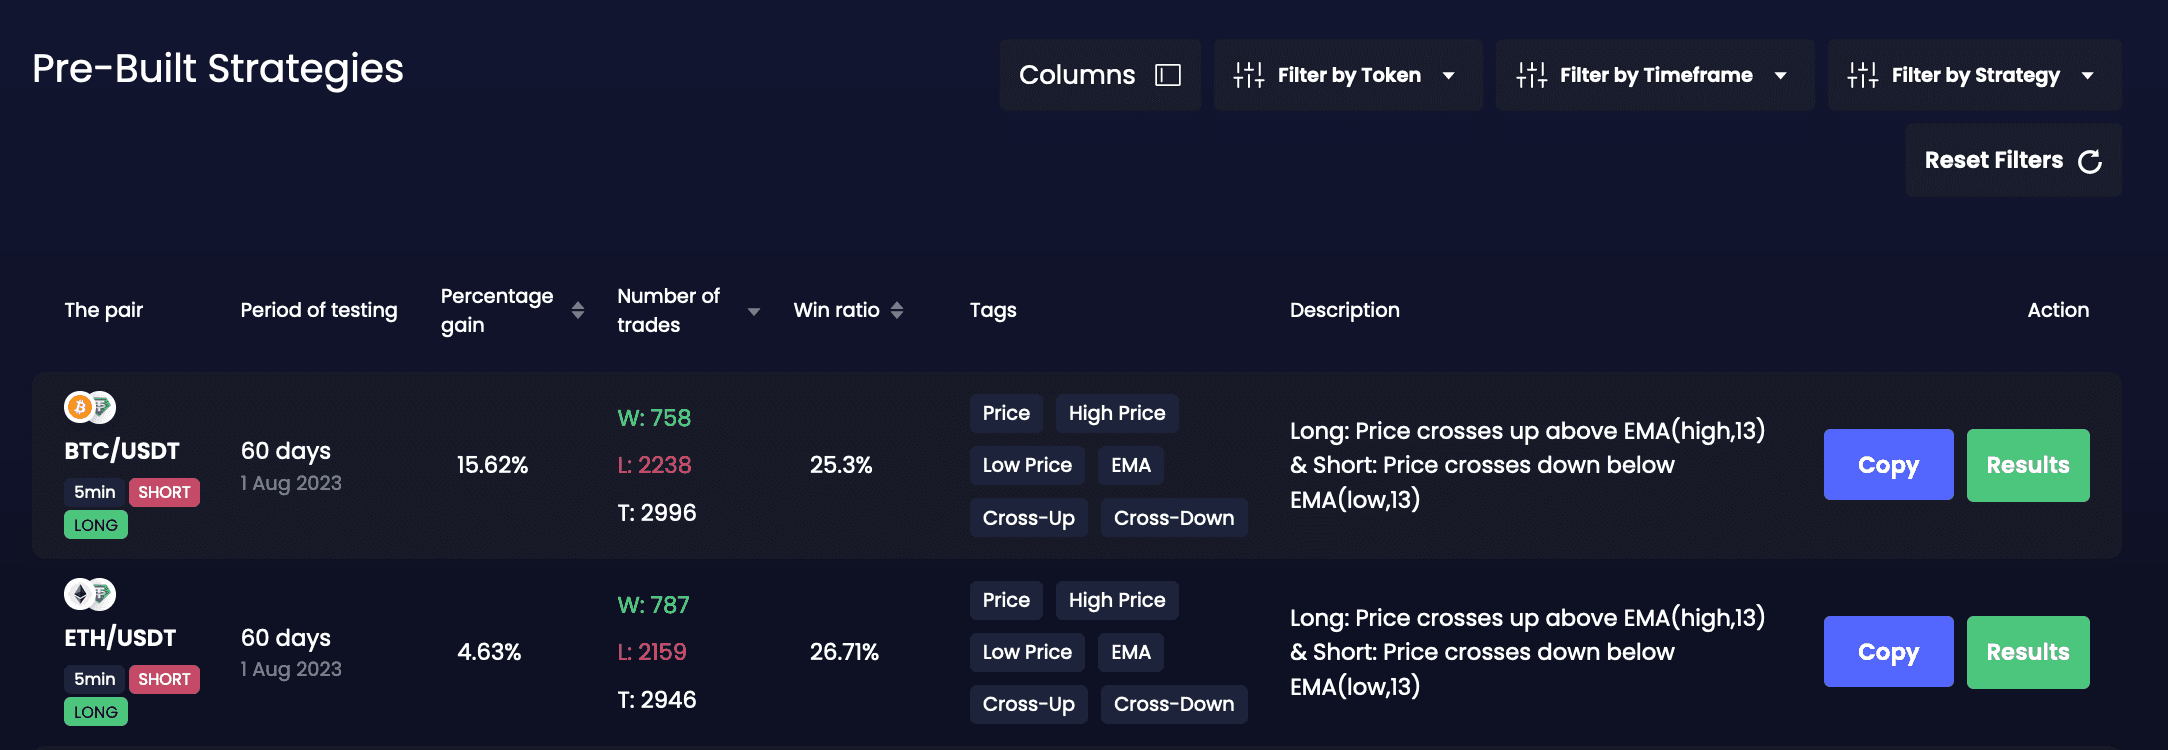Viewport: 2168px width, 750px height.
Task: Click the ETH/USDT pair coin icon
Action: [x=90, y=594]
